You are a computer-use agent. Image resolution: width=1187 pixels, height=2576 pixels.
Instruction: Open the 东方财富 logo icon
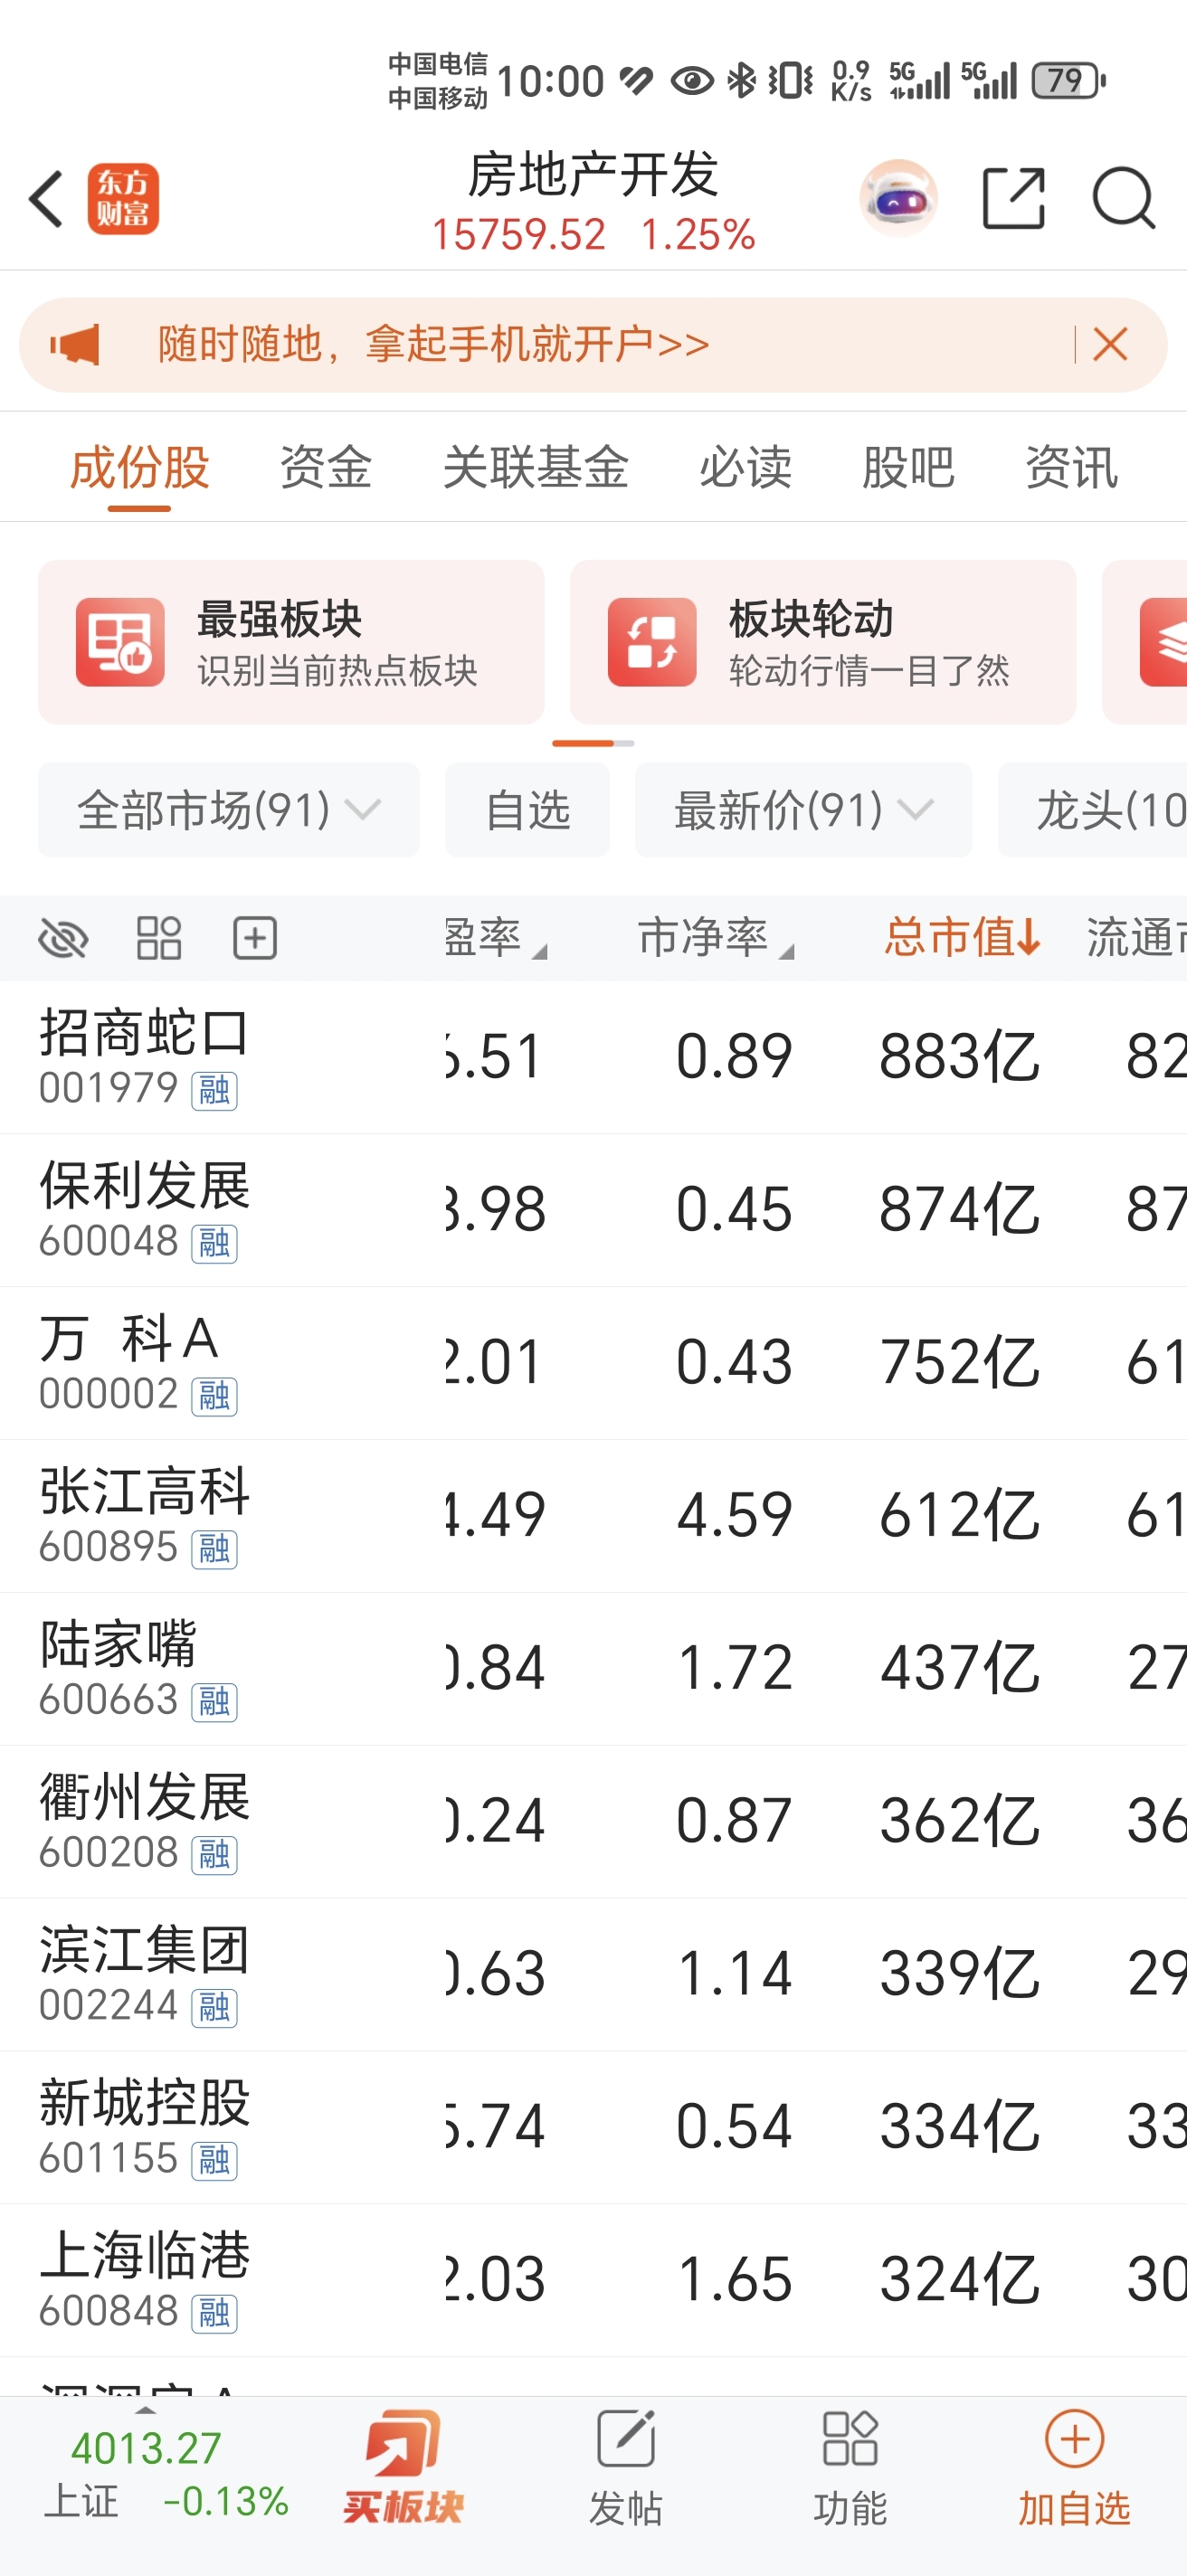coord(123,199)
